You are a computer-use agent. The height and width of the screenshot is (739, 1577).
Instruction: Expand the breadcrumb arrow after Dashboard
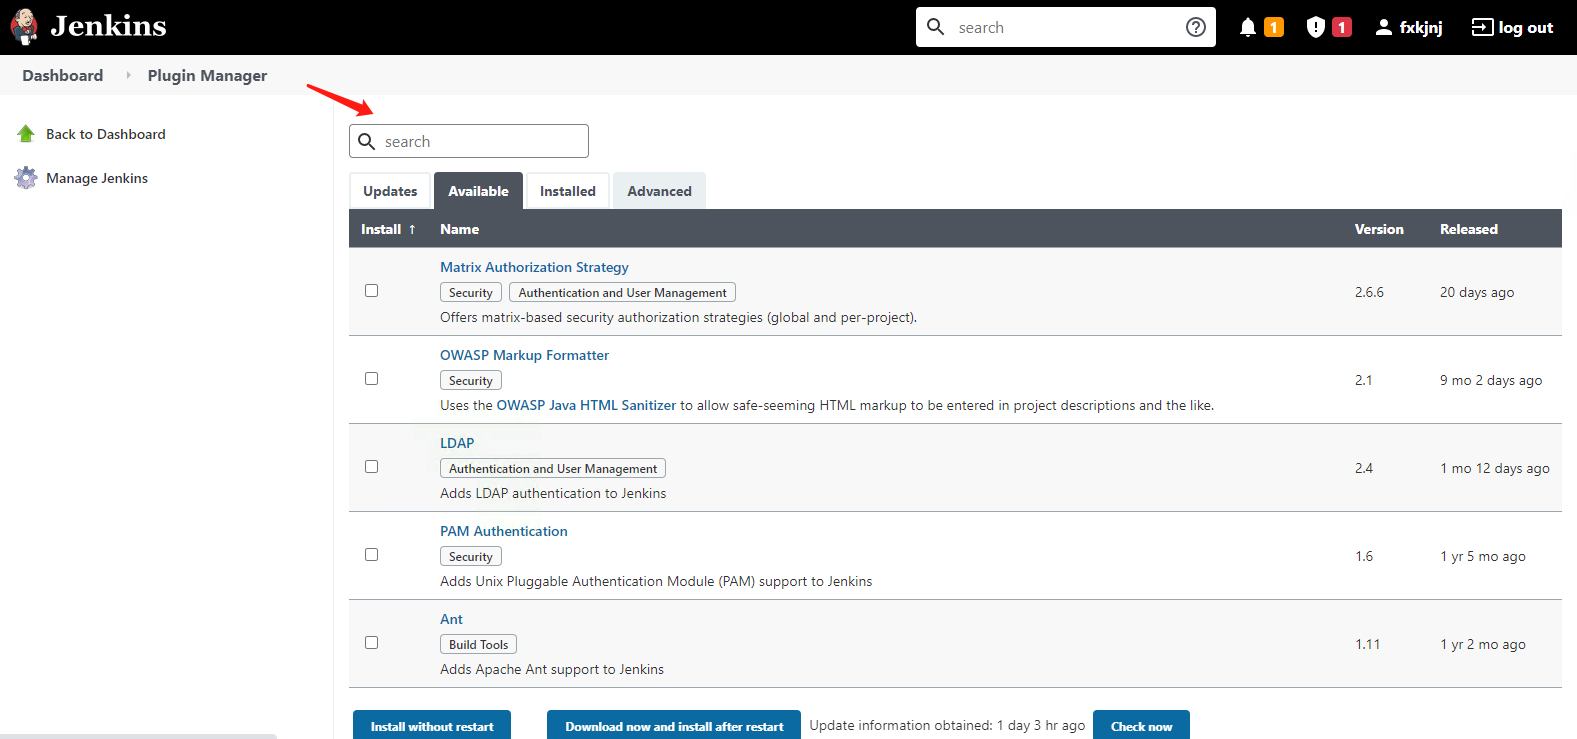128,75
